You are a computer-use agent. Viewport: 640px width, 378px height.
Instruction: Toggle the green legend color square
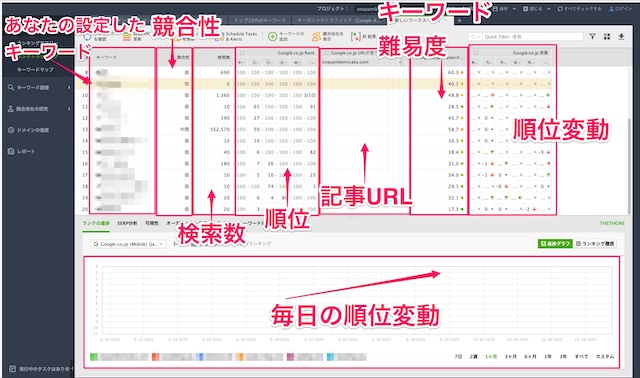pyautogui.click(x=94, y=357)
